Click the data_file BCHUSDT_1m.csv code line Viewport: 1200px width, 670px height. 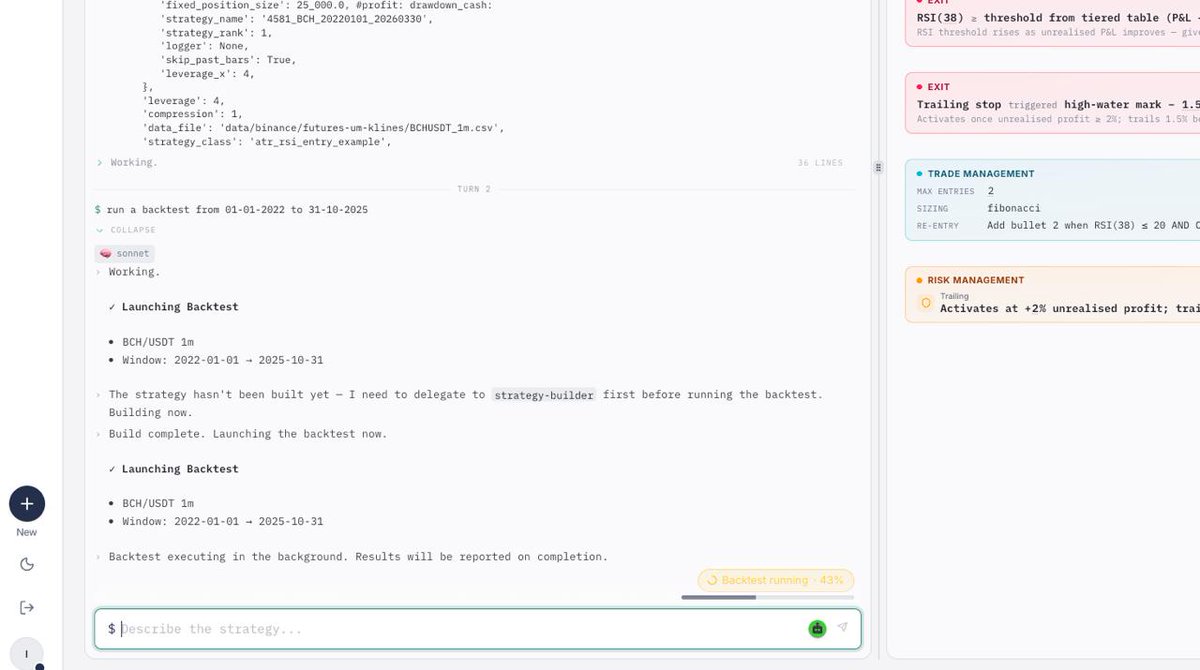[324, 128]
